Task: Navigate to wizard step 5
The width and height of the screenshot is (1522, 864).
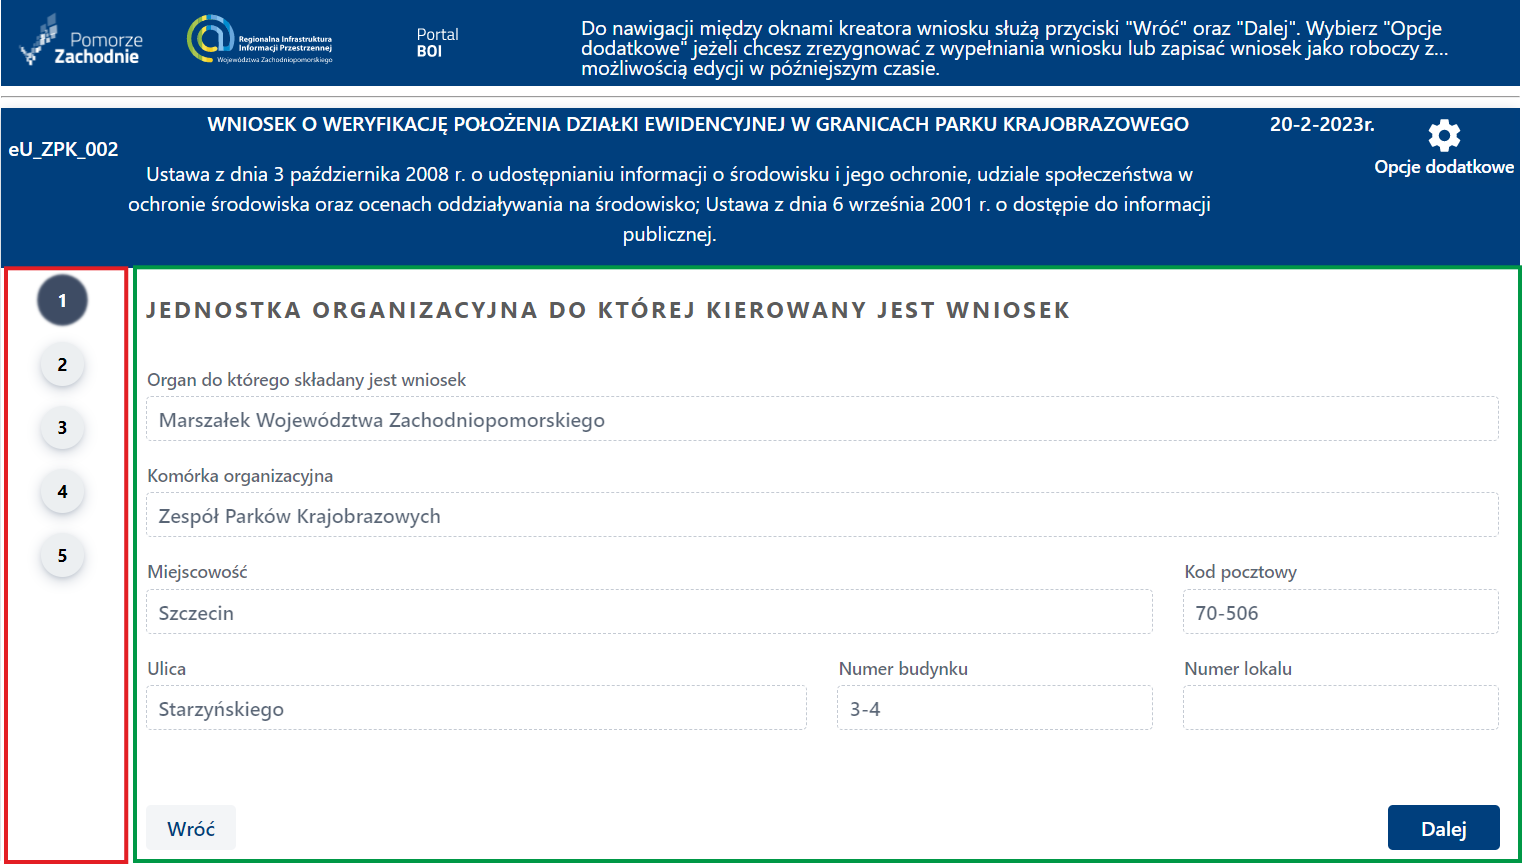Action: pyautogui.click(x=62, y=556)
